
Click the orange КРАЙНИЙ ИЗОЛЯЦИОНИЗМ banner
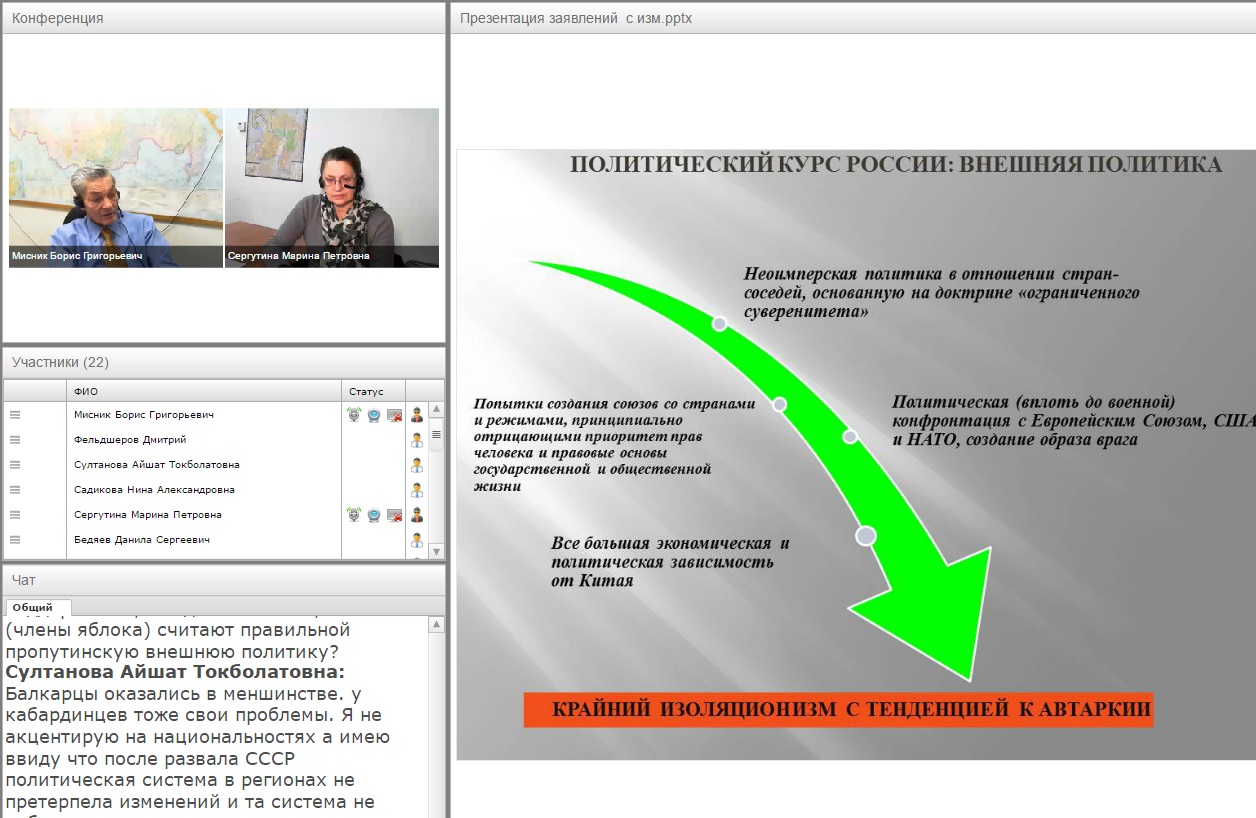tap(838, 710)
